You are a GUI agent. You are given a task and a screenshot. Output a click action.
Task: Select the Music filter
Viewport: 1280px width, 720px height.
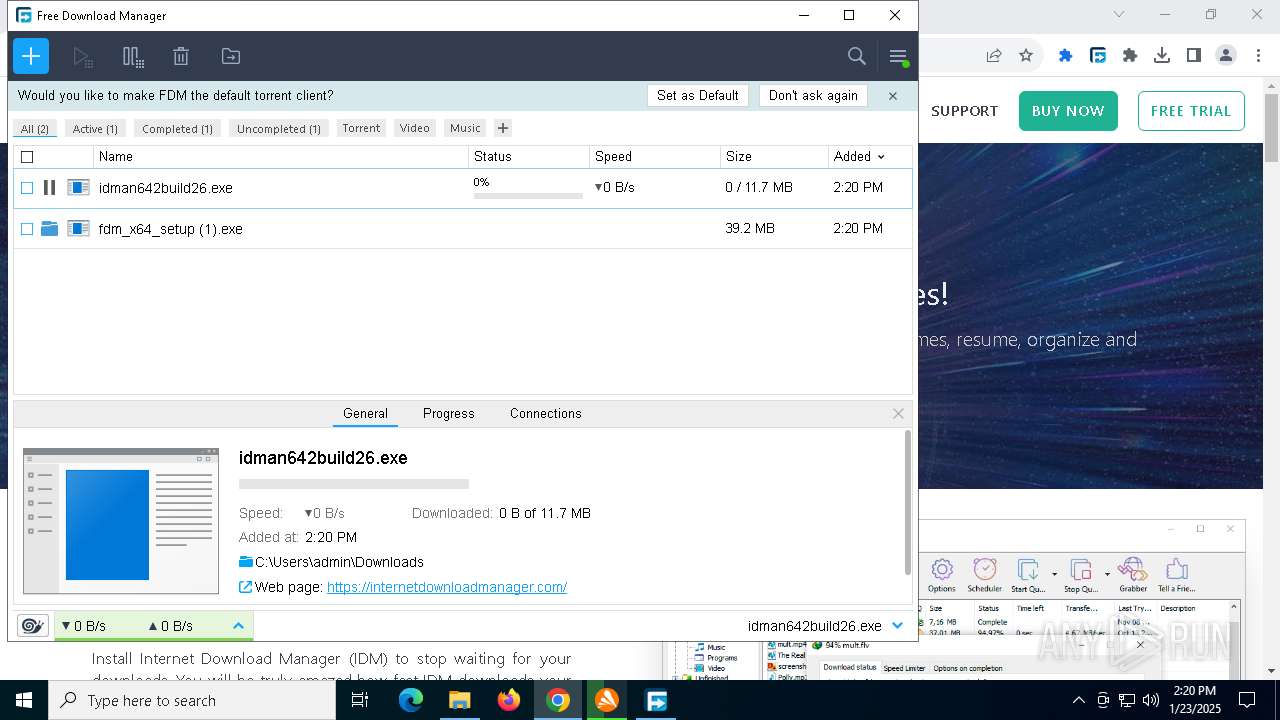(x=465, y=128)
